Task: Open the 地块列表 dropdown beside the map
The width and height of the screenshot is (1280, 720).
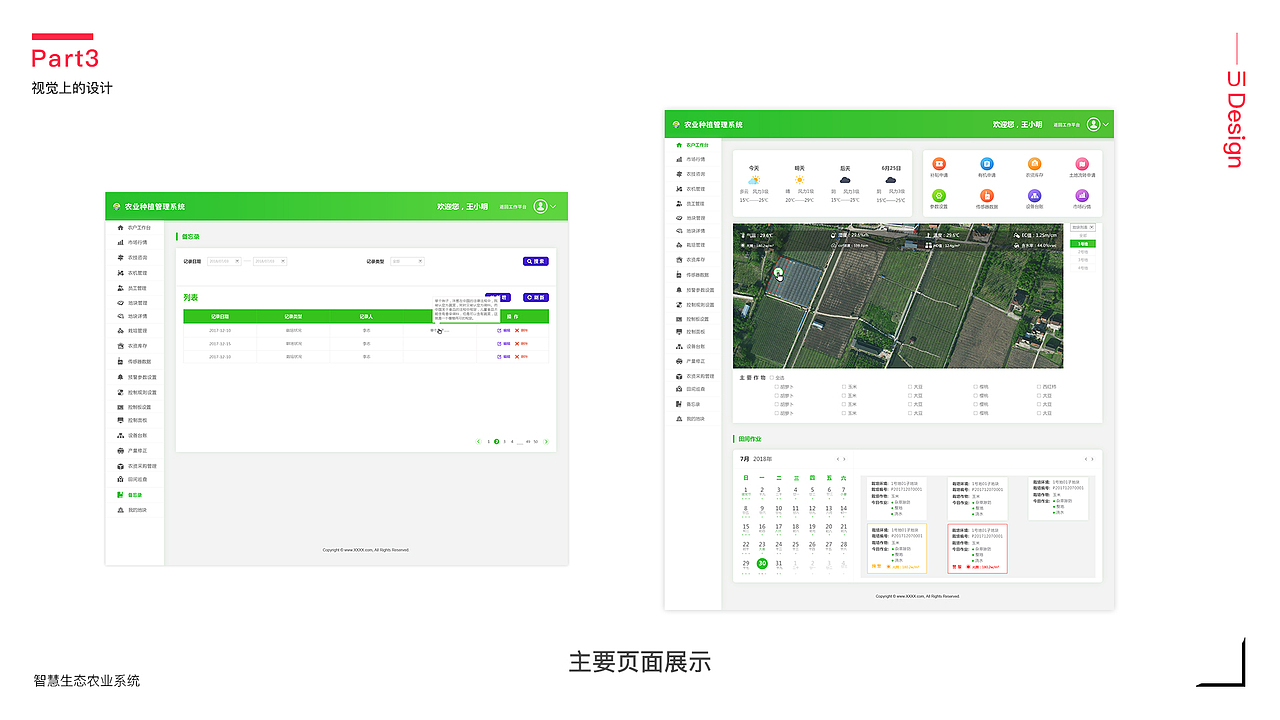Action: (x=1083, y=227)
